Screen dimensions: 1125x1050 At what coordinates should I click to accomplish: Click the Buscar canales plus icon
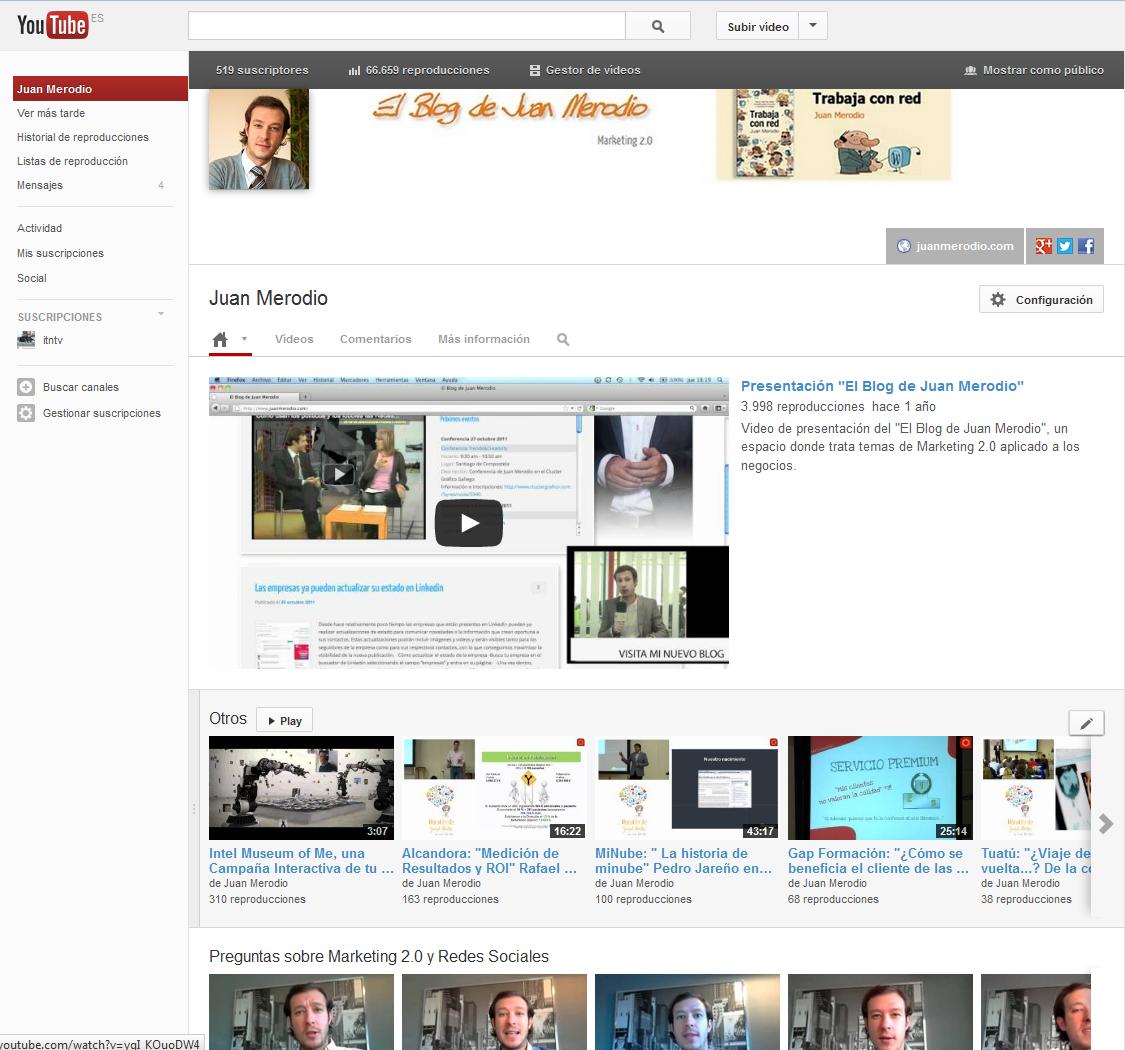point(26,387)
